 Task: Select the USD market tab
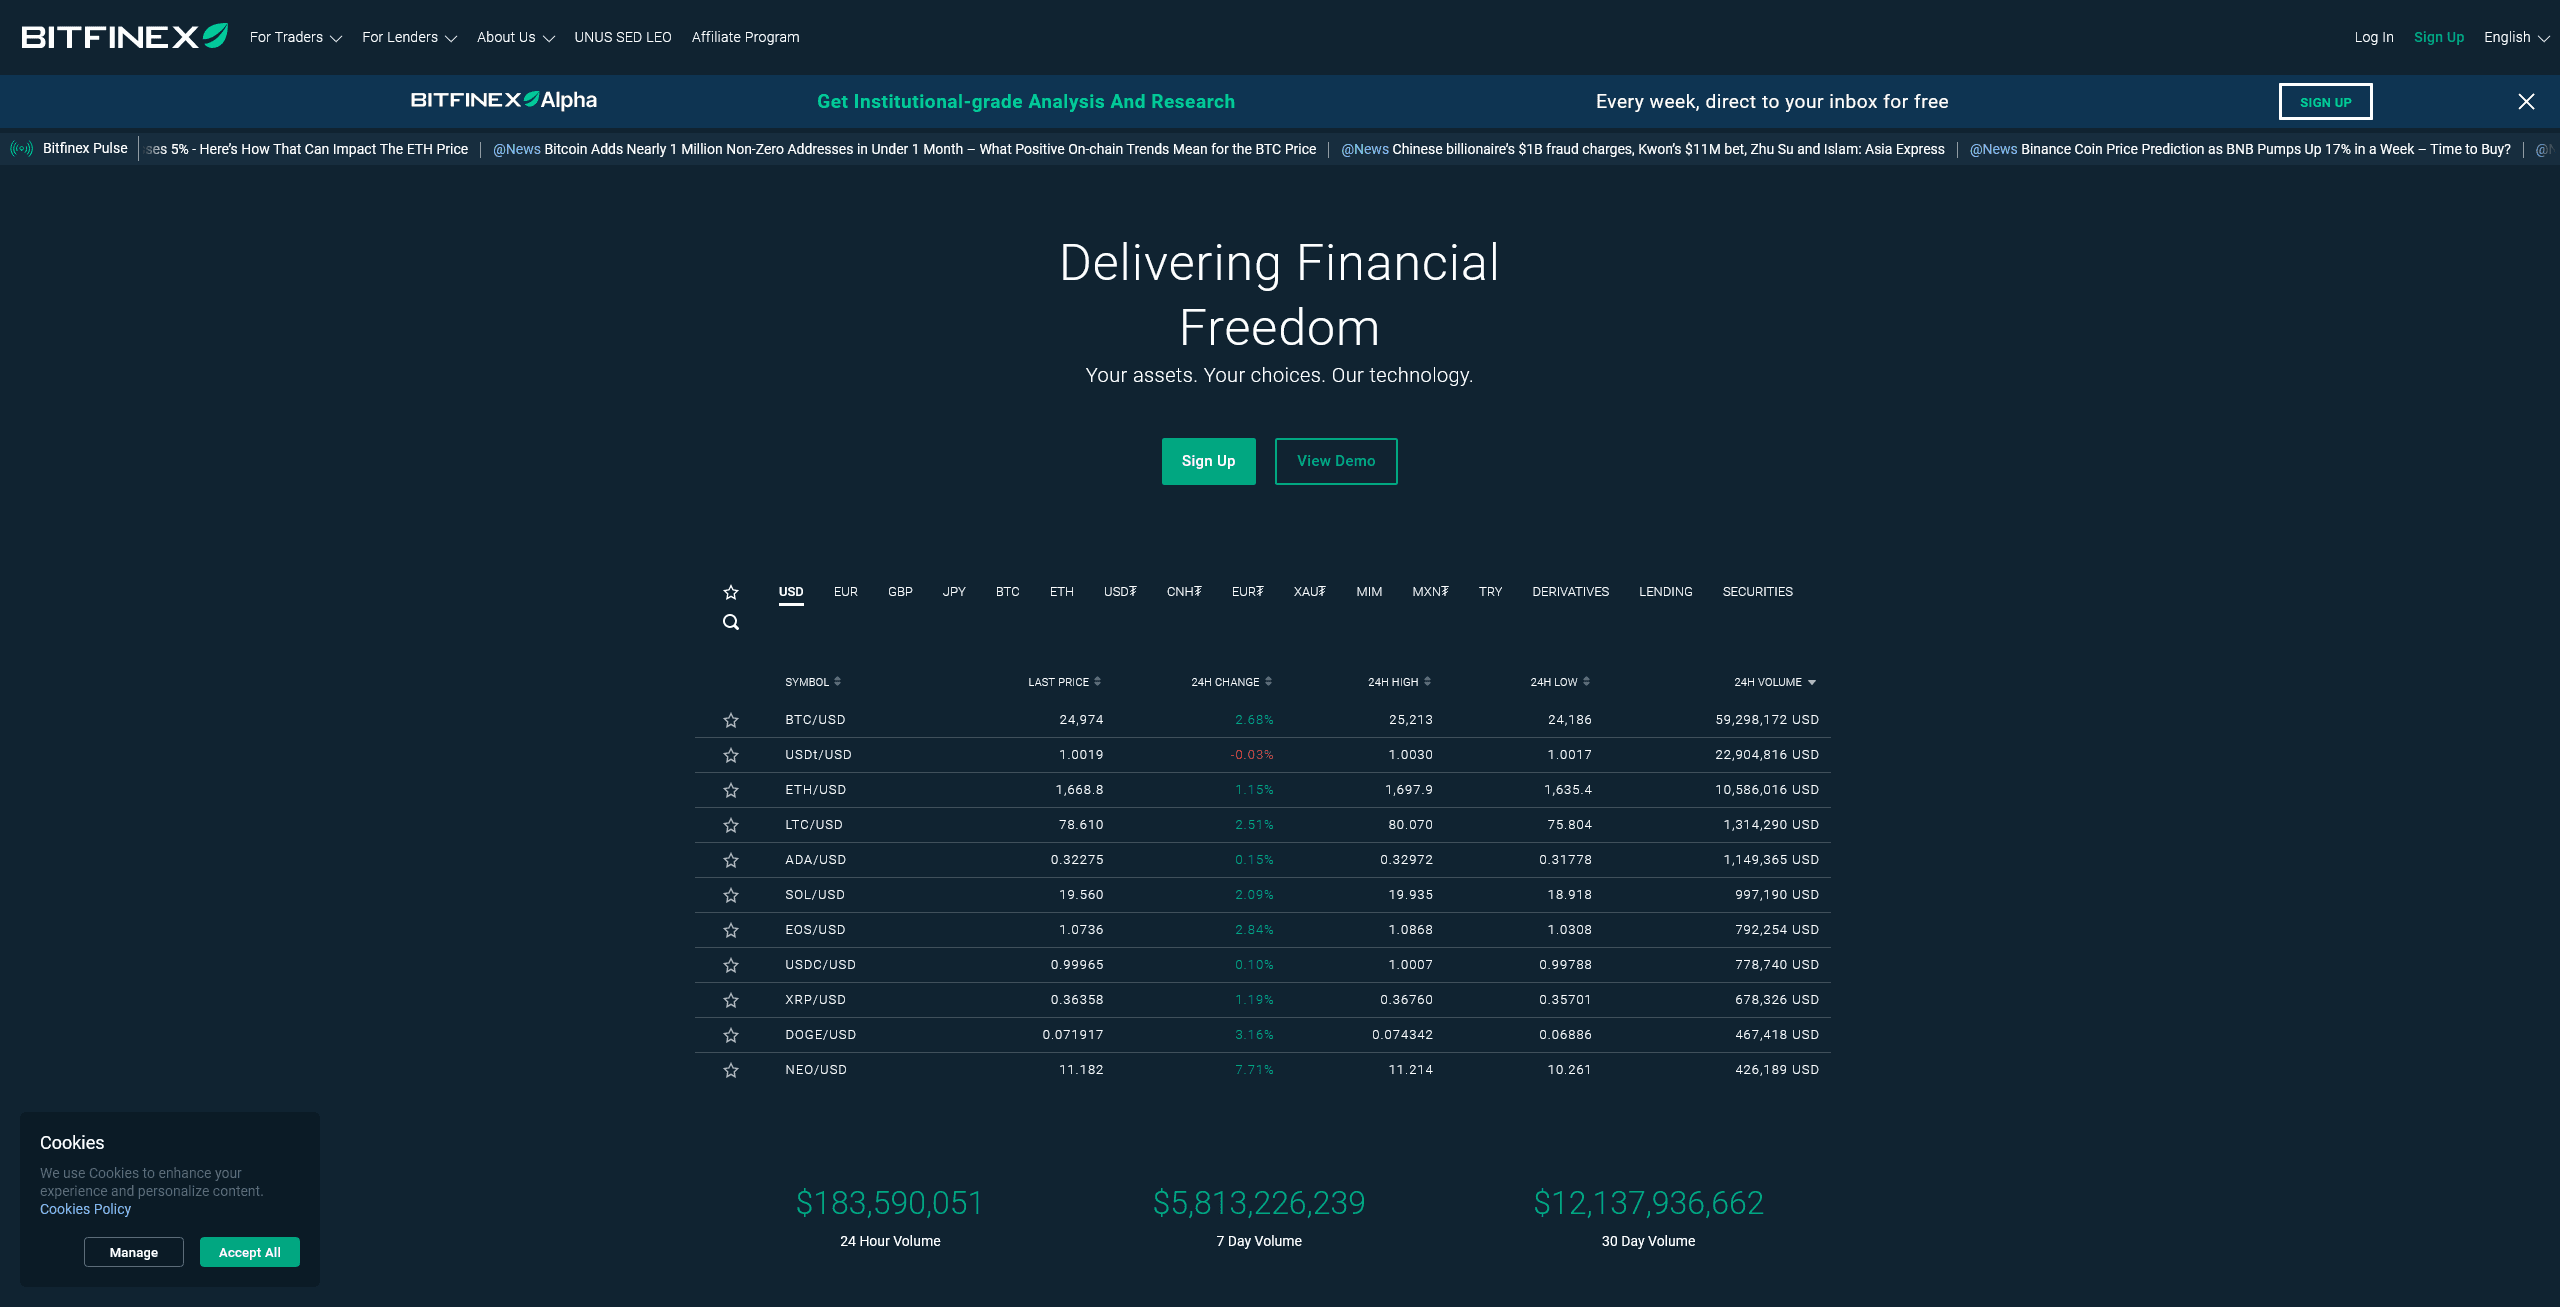coord(791,592)
